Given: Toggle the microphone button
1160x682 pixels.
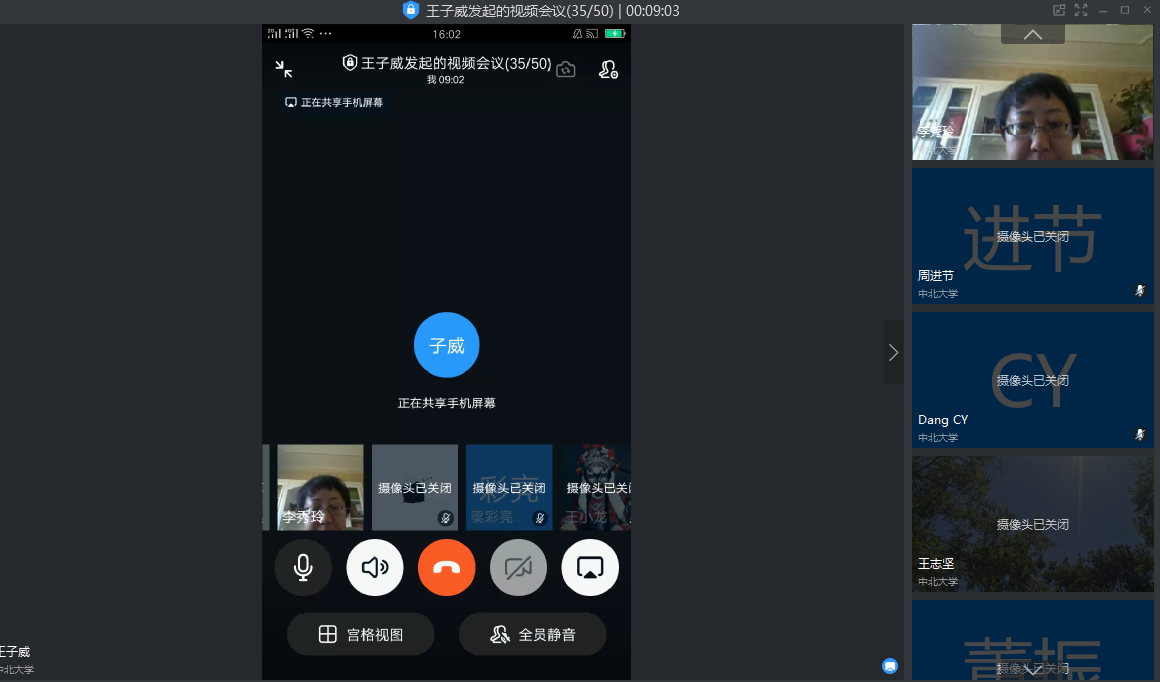Looking at the screenshot, I should (x=303, y=568).
